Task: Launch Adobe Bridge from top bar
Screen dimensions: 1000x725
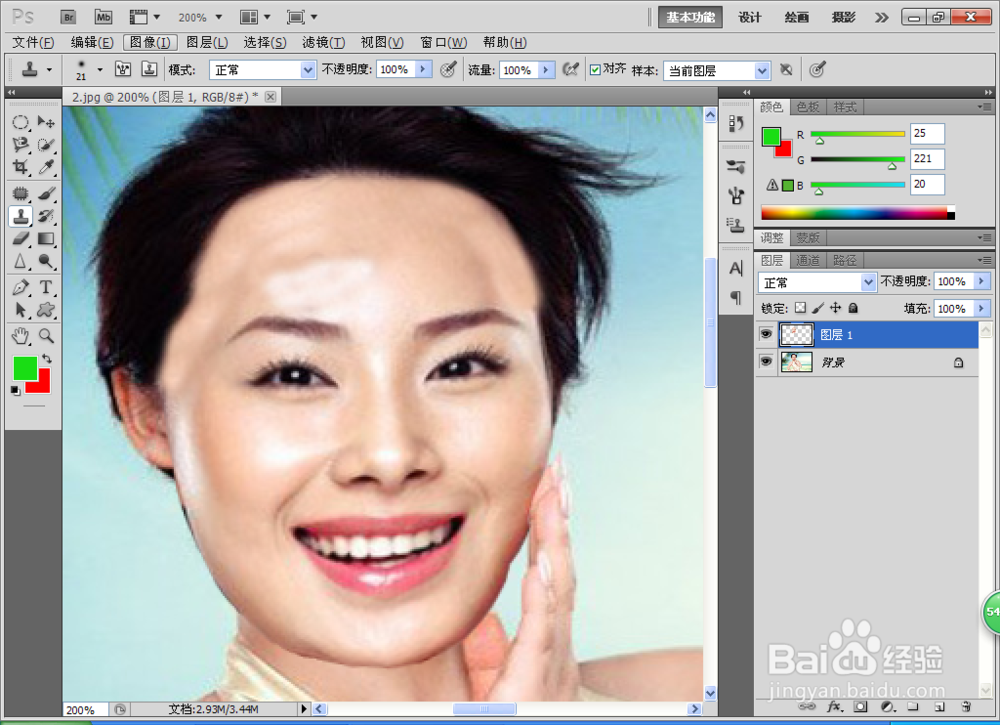Action: [x=68, y=17]
